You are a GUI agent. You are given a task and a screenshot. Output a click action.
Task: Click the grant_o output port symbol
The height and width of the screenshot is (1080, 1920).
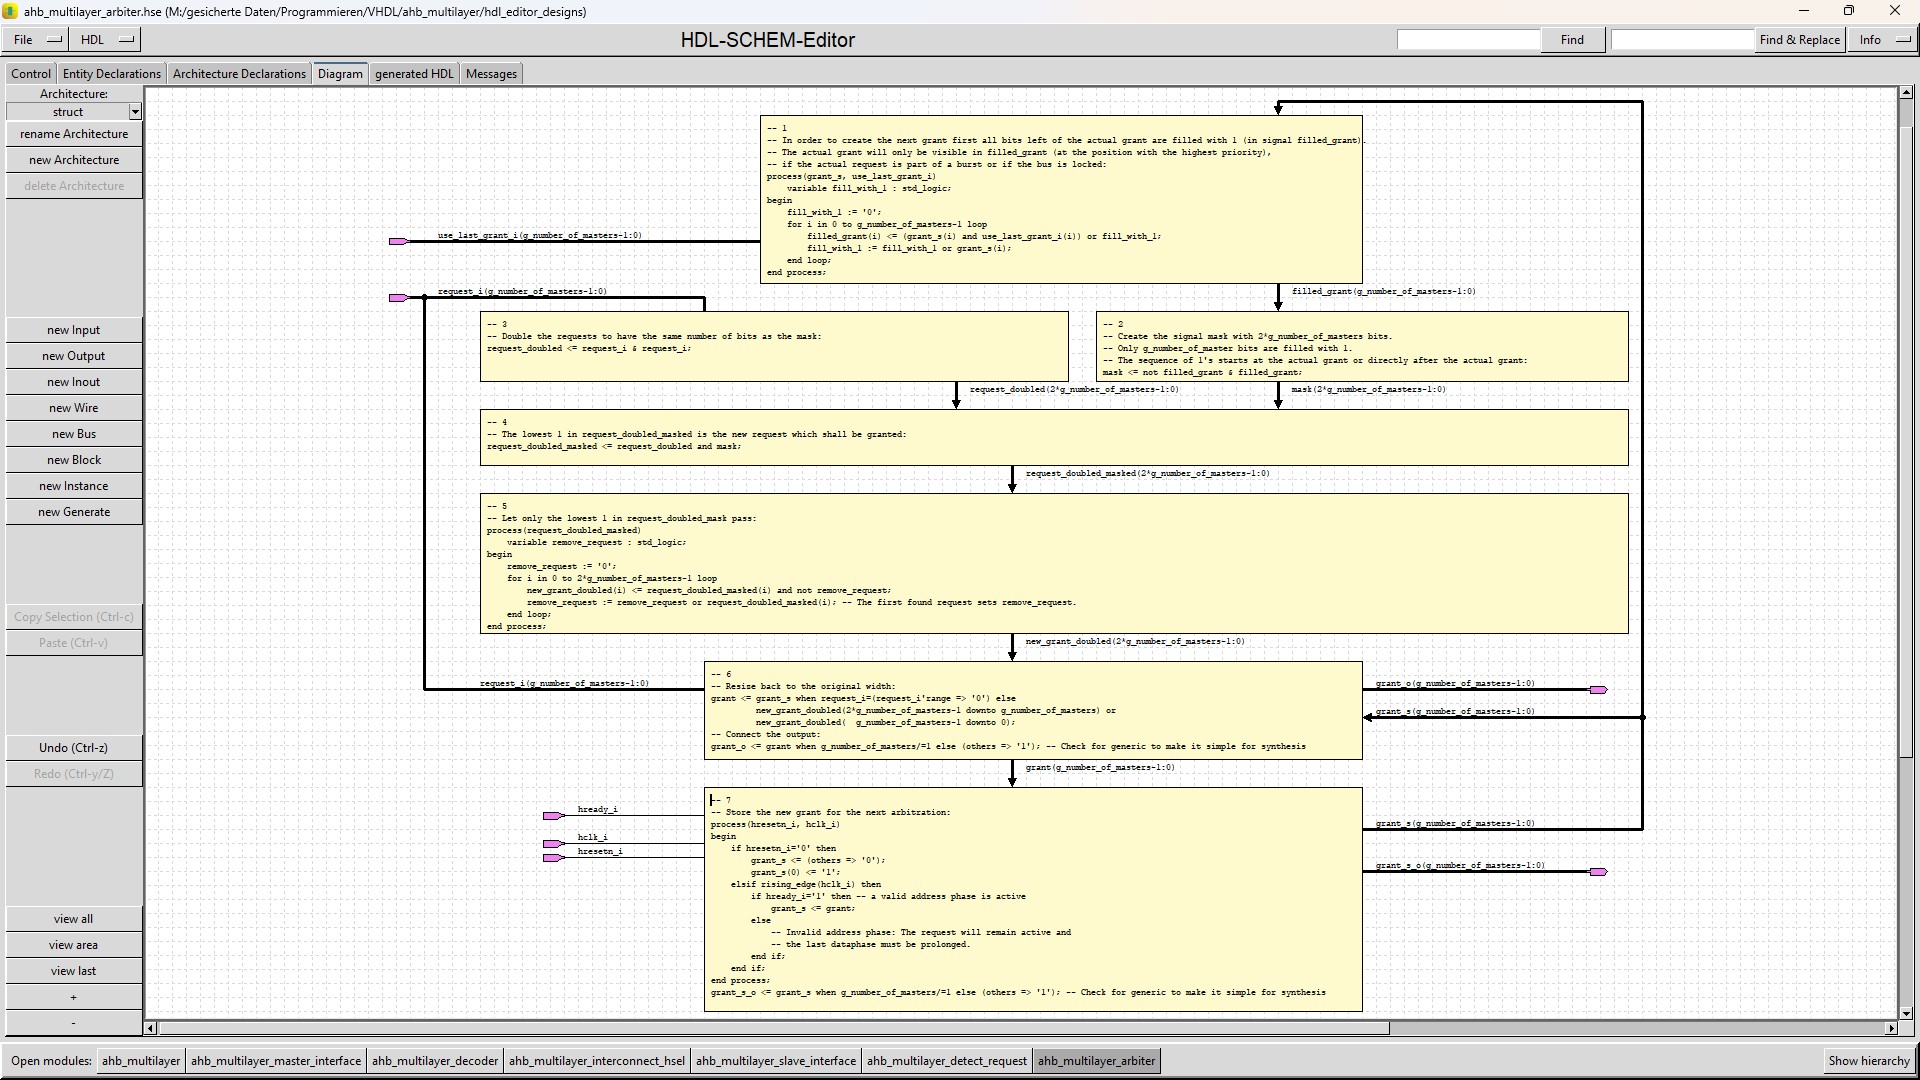coord(1598,690)
